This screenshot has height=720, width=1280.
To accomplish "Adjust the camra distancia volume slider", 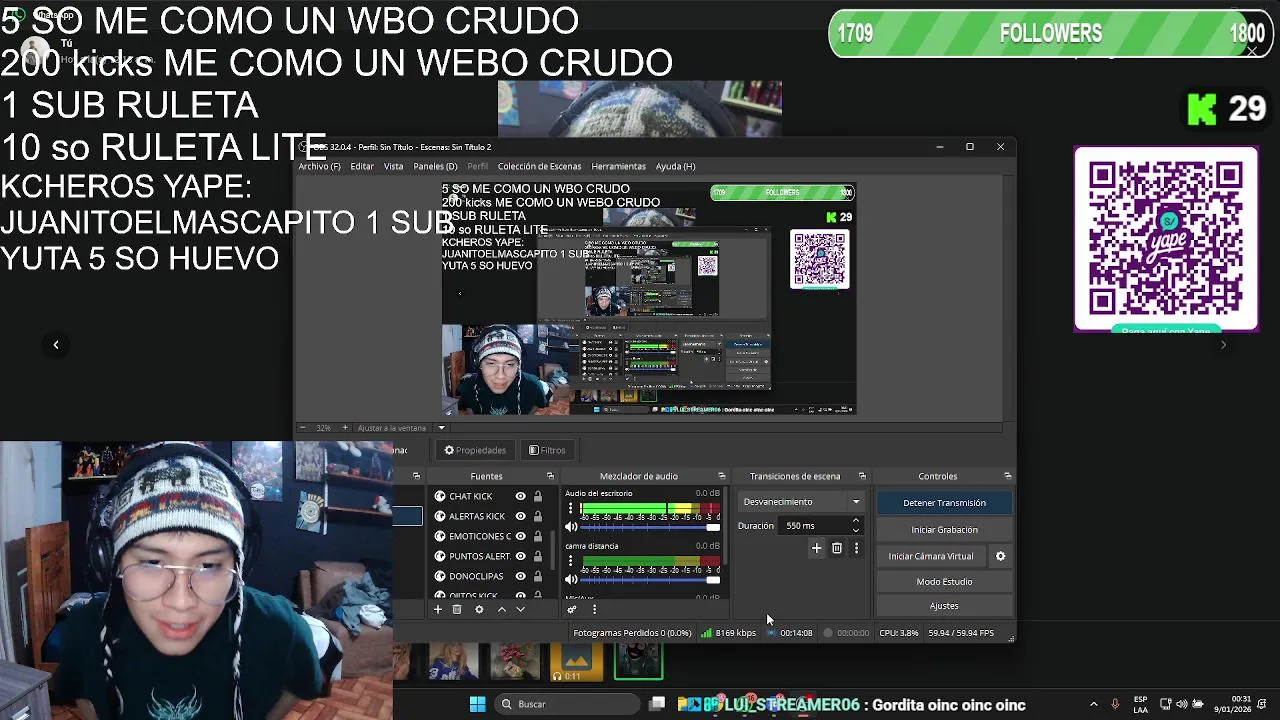I will click(650, 579).
